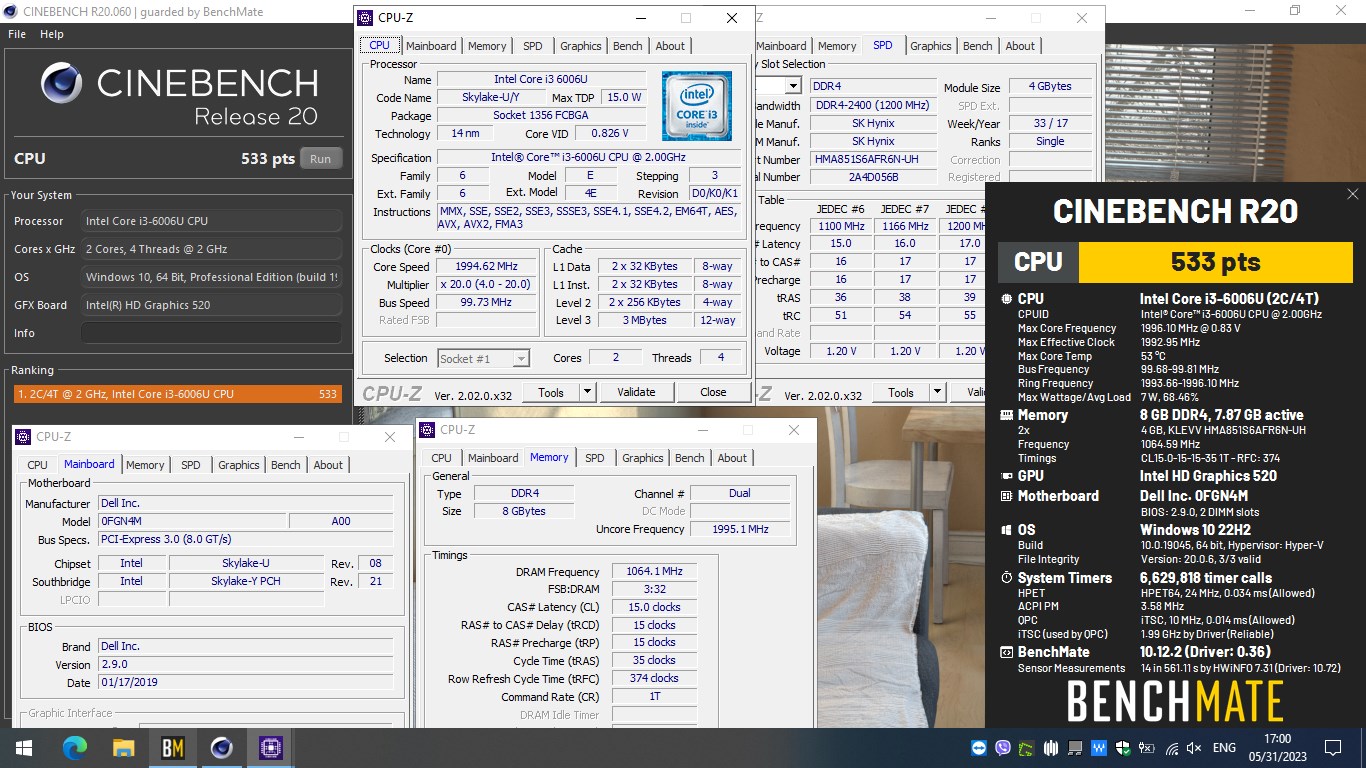Select the Graphics tab in the top CPU window
1366x768 pixels.
581,46
